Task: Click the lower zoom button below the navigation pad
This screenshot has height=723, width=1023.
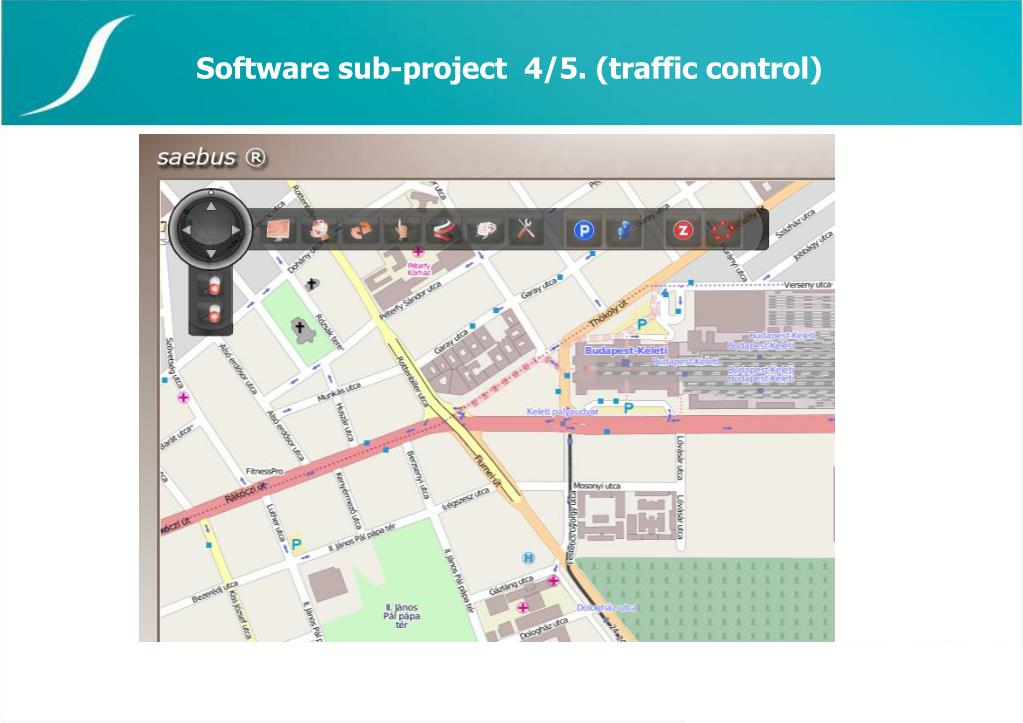Action: (213, 315)
